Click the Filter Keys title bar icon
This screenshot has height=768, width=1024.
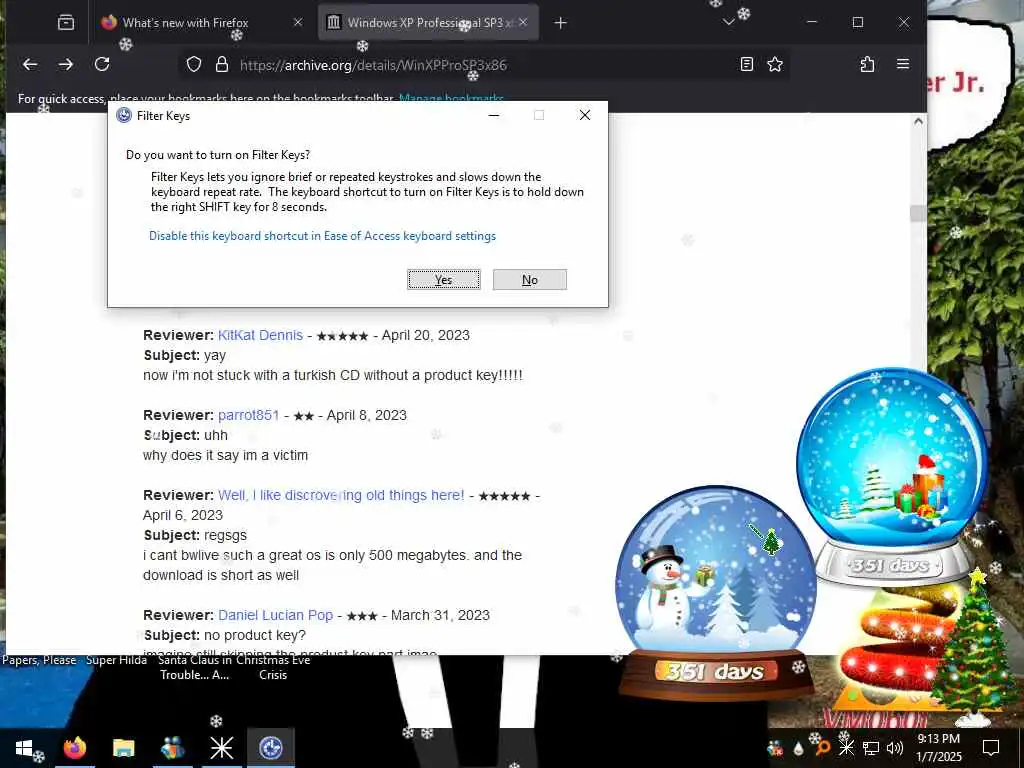tap(123, 116)
